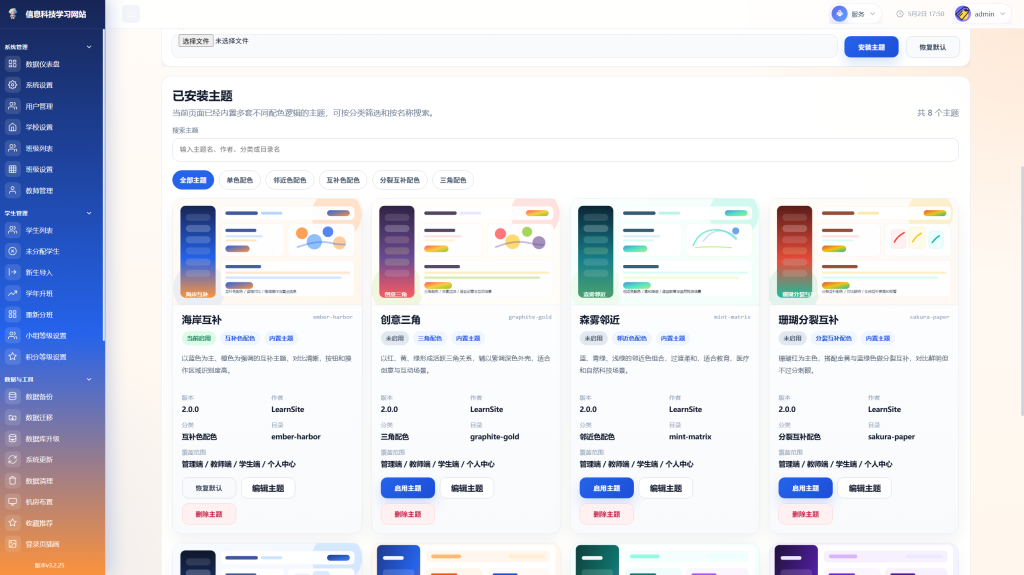
Task: Open 数据清理 trash icon
Action: 12,480
